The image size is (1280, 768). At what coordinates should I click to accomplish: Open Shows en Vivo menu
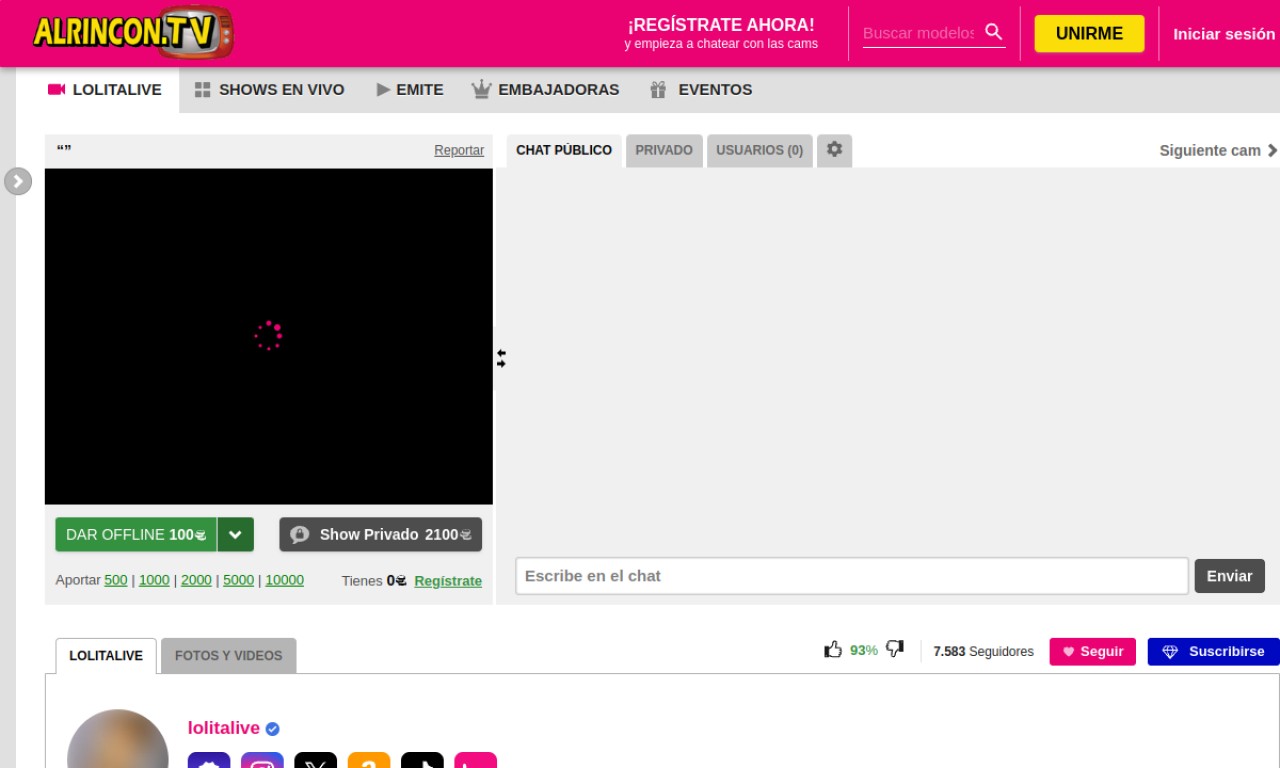pyautogui.click(x=269, y=90)
